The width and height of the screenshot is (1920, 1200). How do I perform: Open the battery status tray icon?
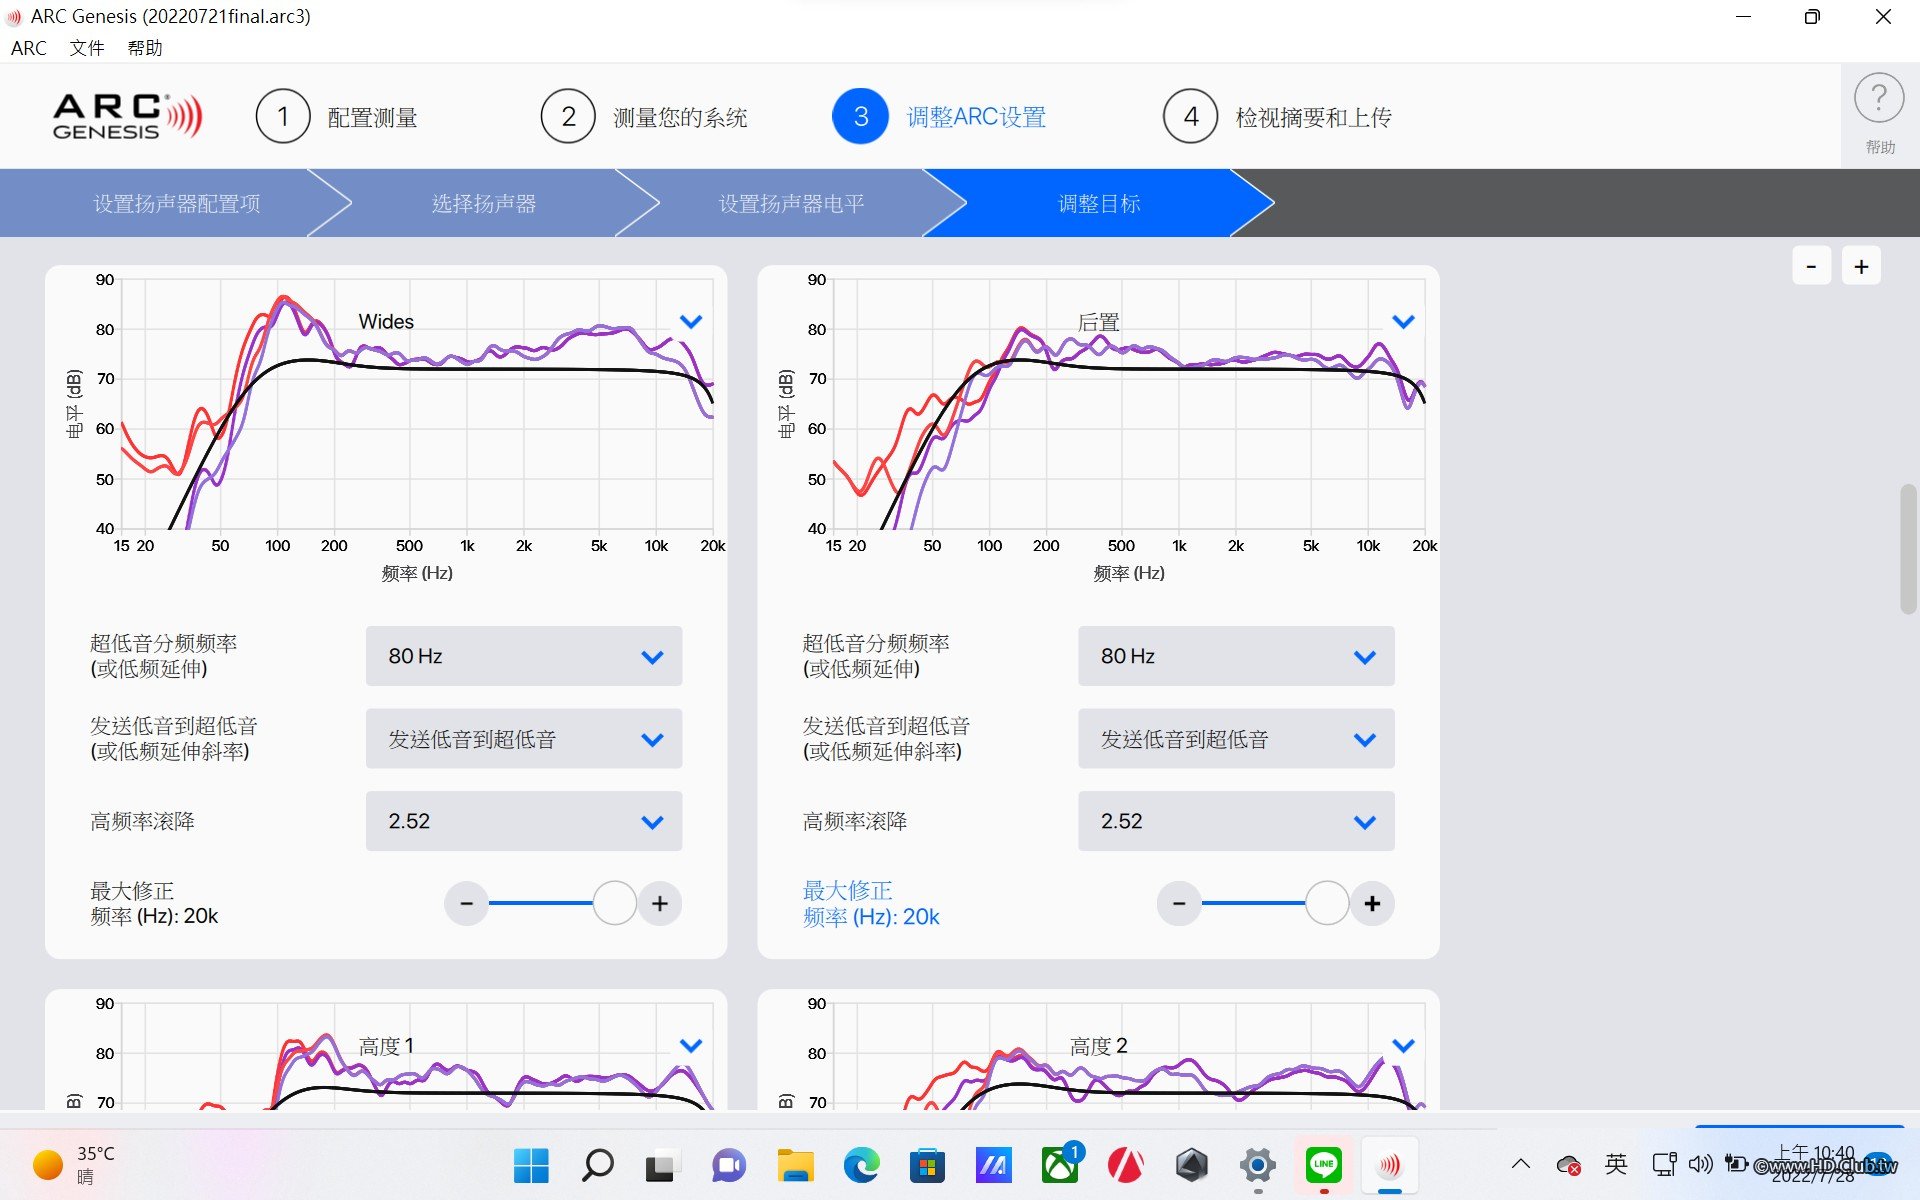point(1736,1164)
